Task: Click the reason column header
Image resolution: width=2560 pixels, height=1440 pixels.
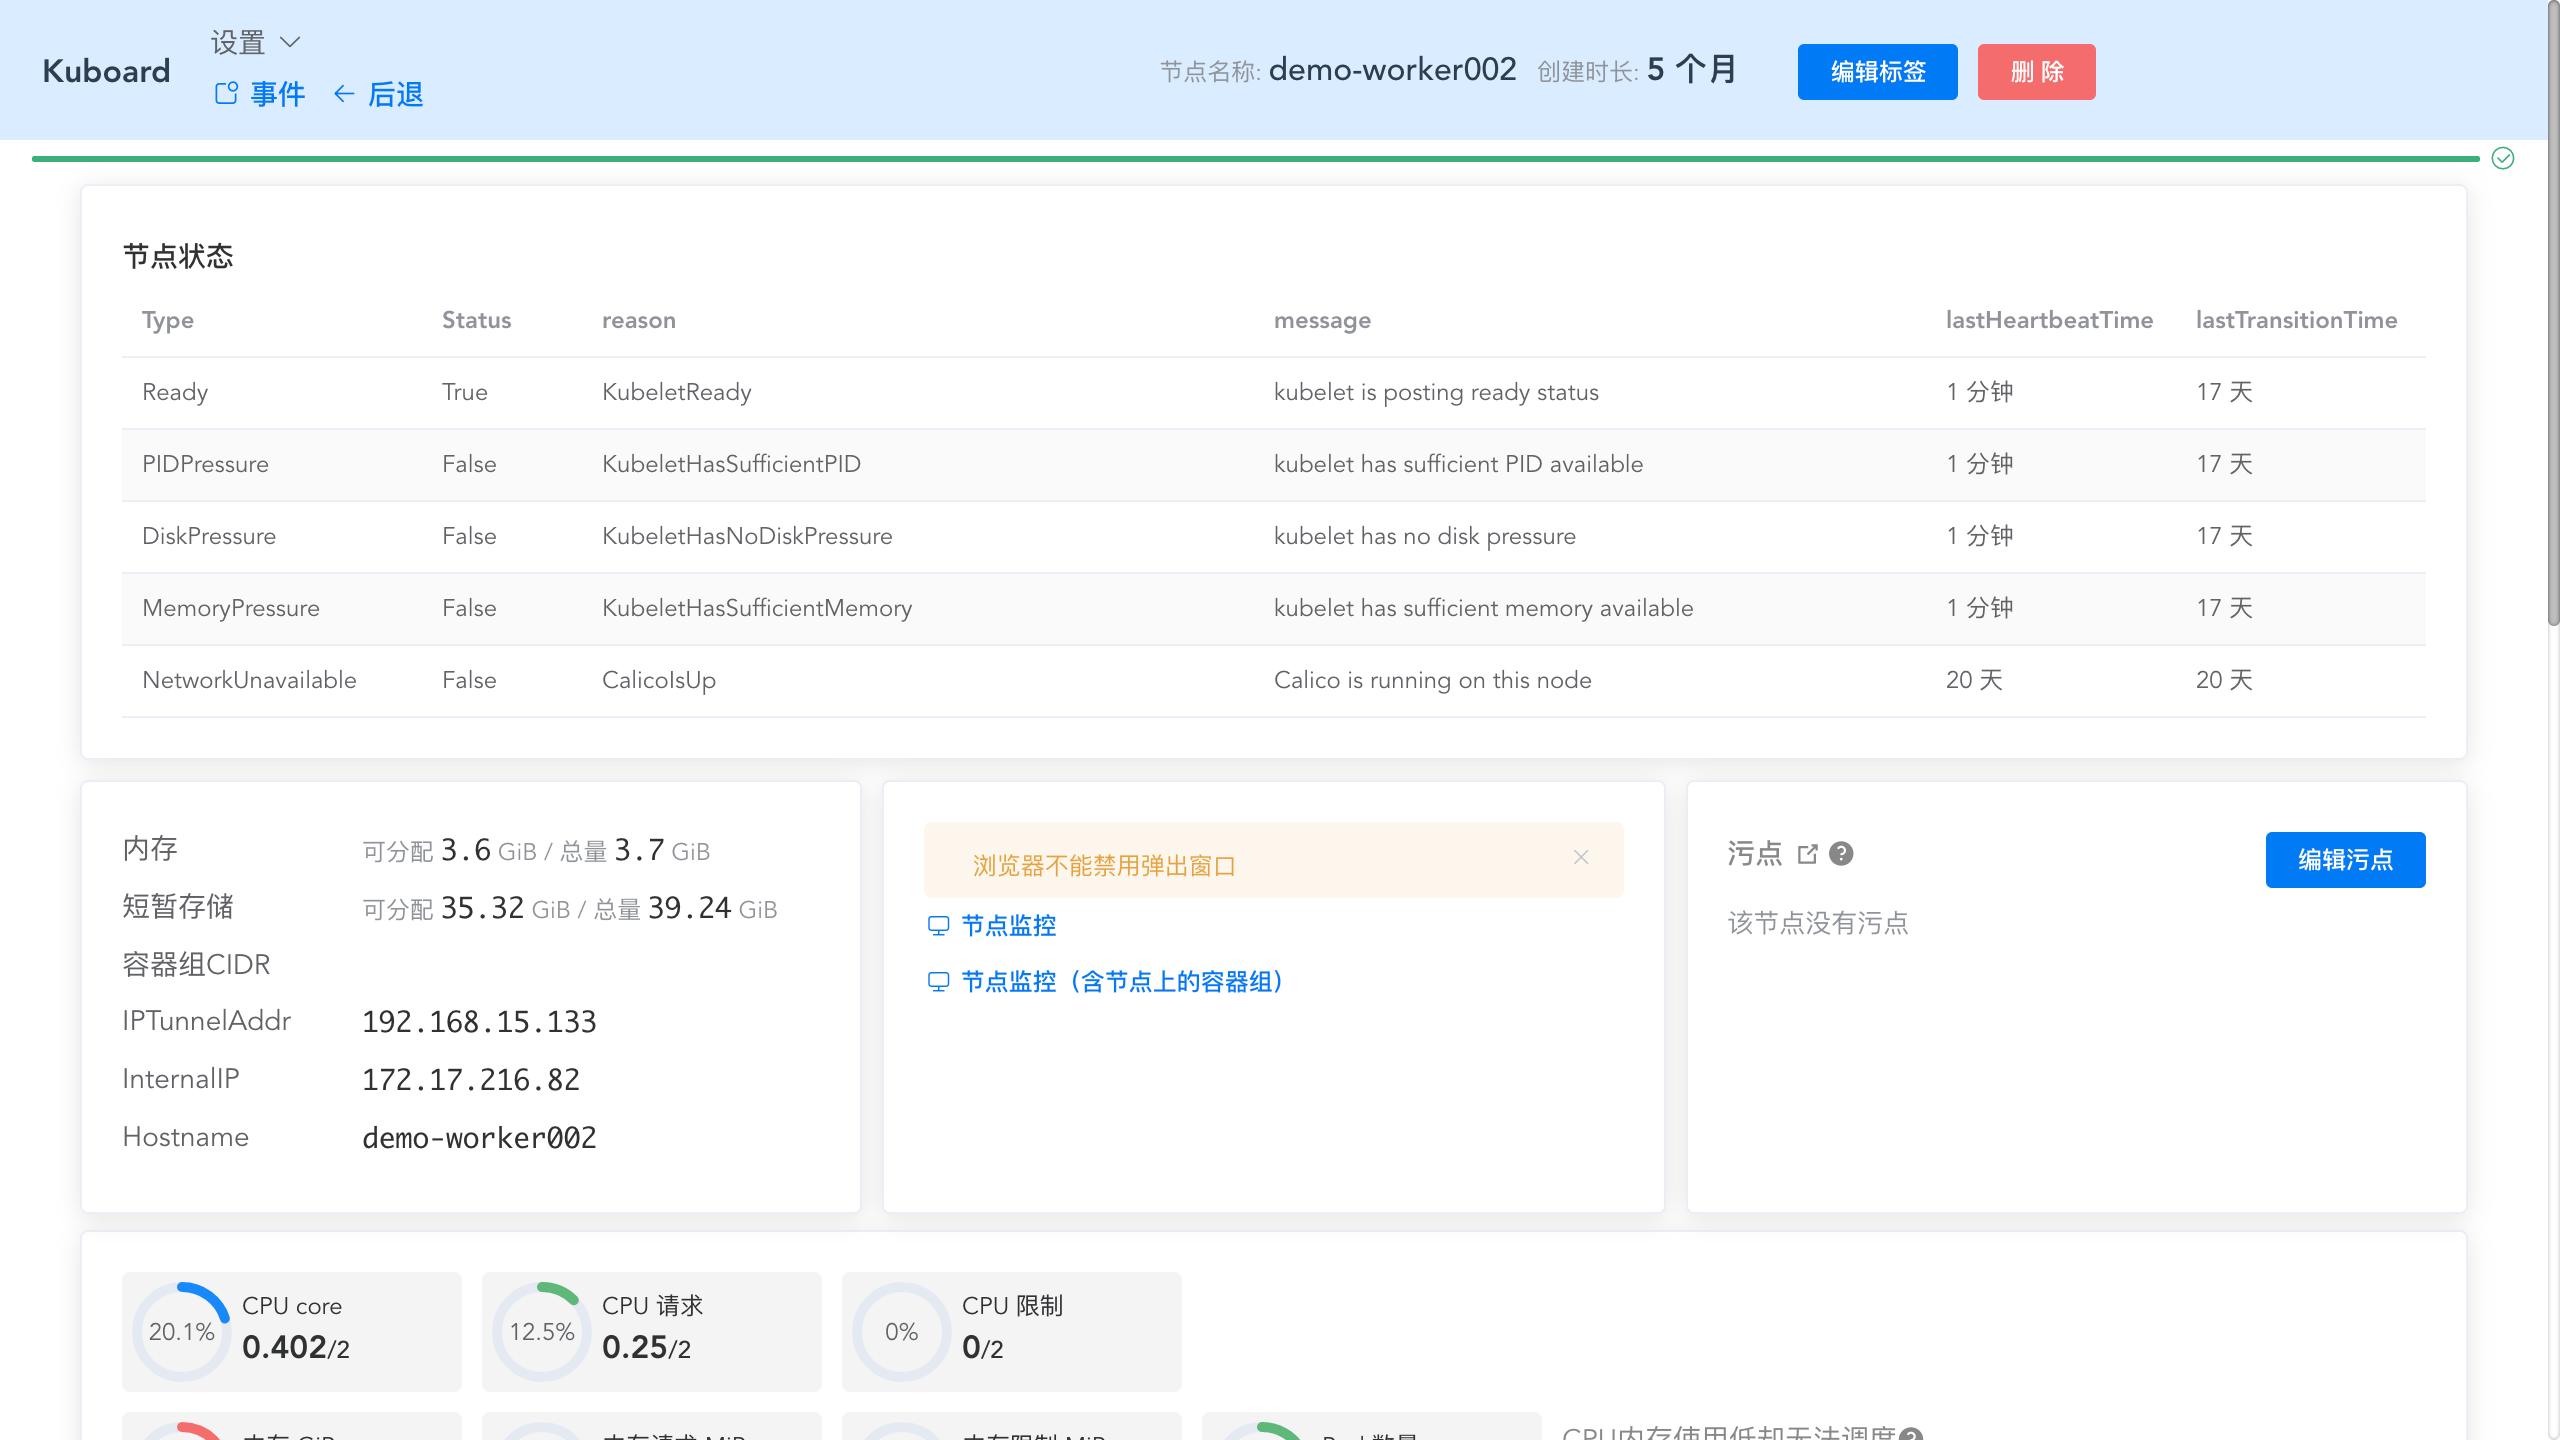Action: (x=639, y=320)
